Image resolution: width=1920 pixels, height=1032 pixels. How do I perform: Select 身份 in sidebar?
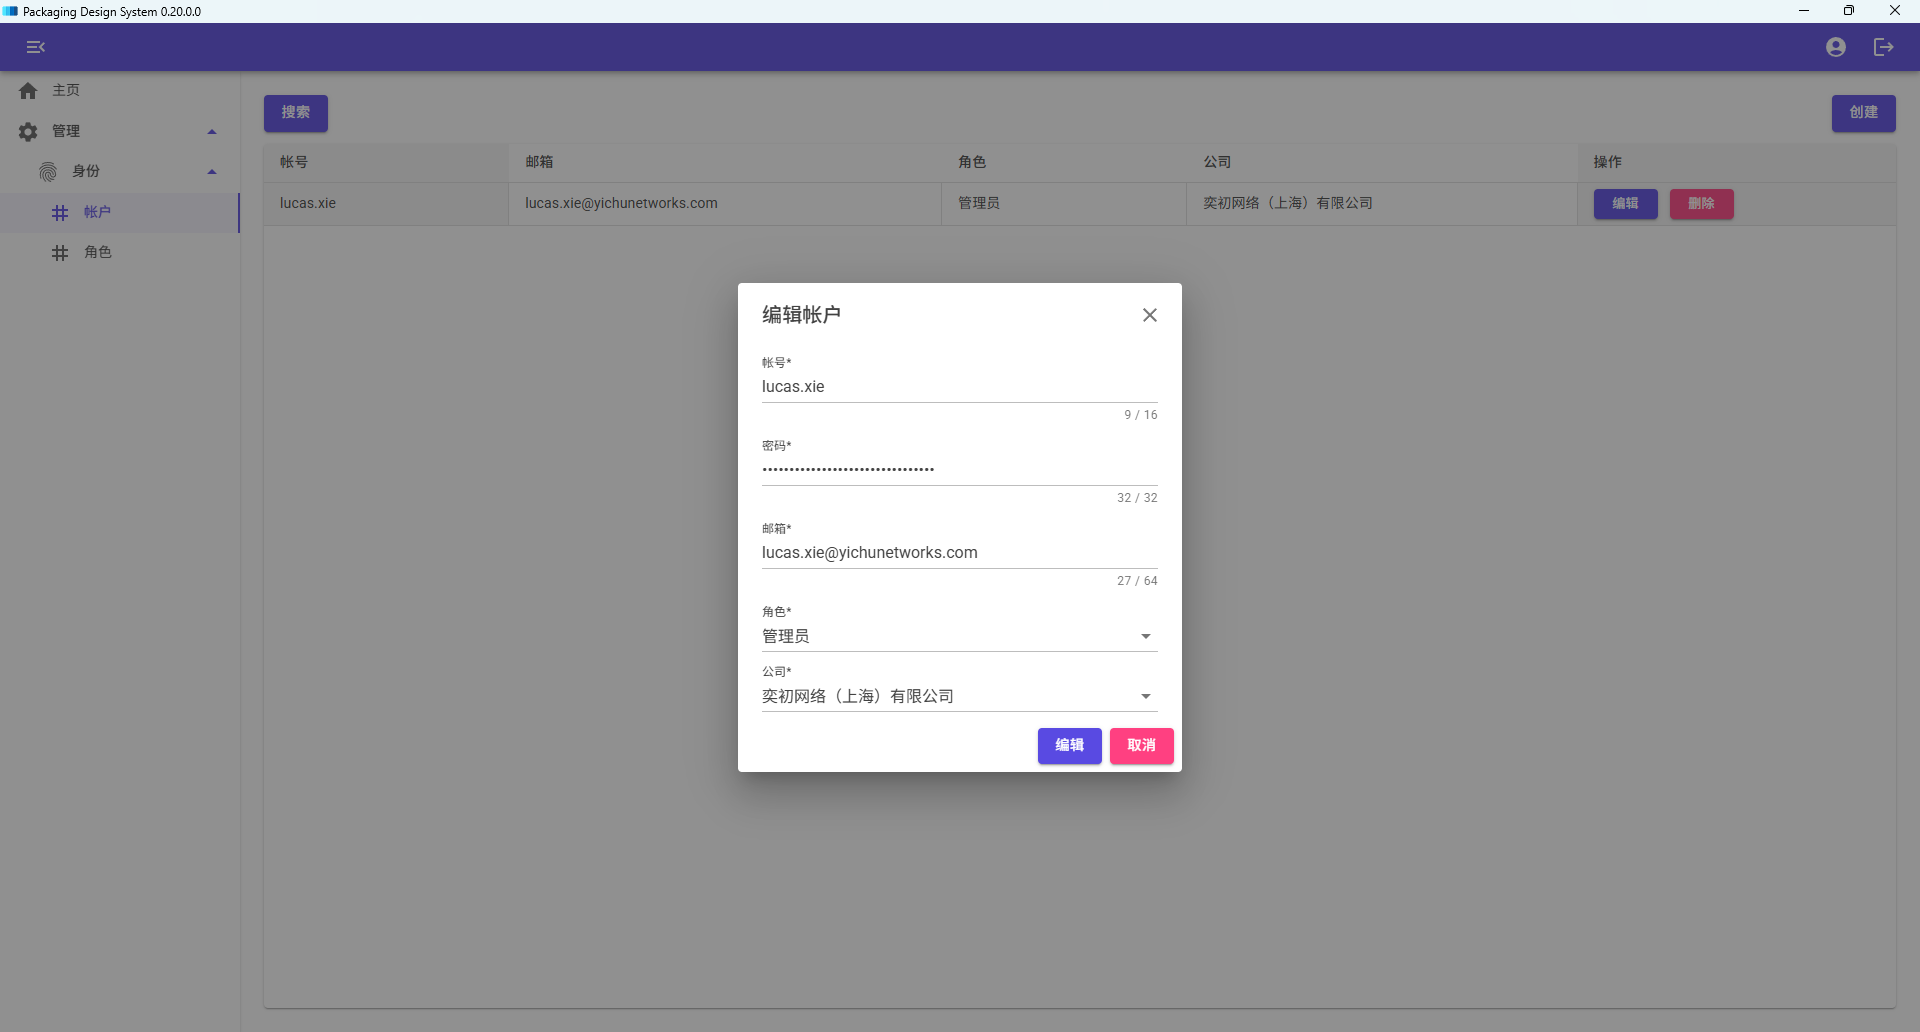[120, 172]
